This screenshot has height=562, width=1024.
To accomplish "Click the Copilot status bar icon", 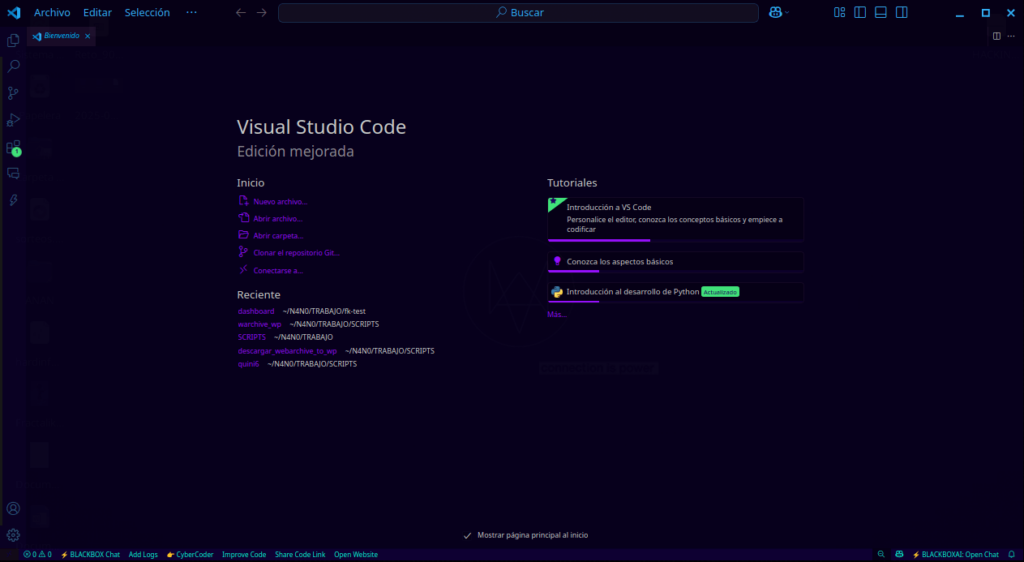I will click(899, 554).
